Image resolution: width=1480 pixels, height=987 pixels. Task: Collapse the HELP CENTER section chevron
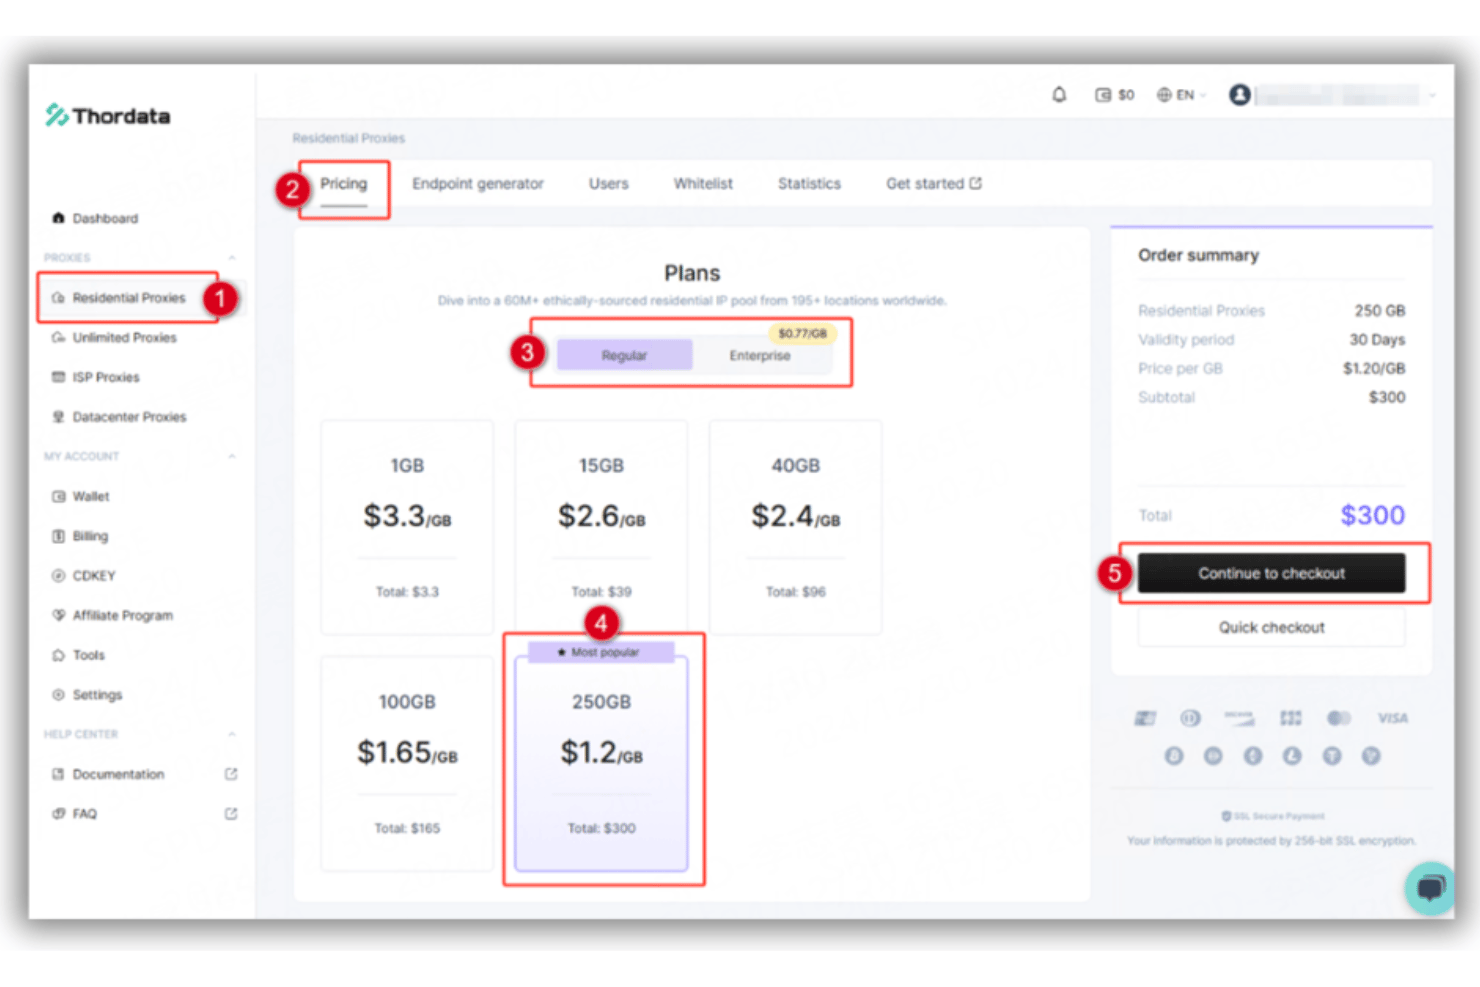point(232,734)
